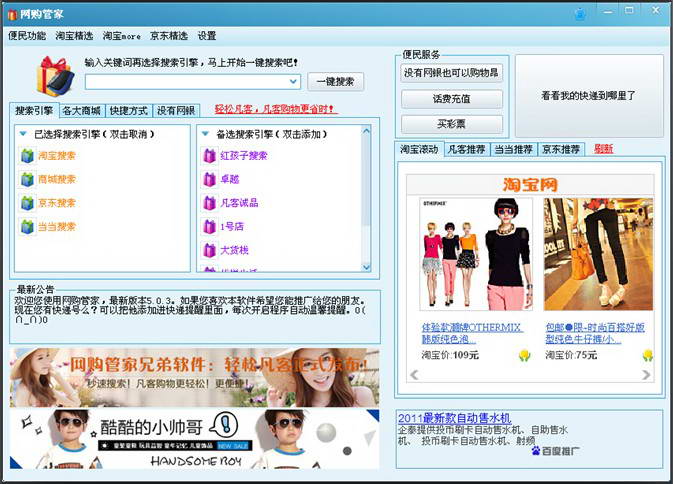Click the 备选搜索引擎 list scrollbar thumb
This screenshot has height=484, width=673.
point(366,180)
